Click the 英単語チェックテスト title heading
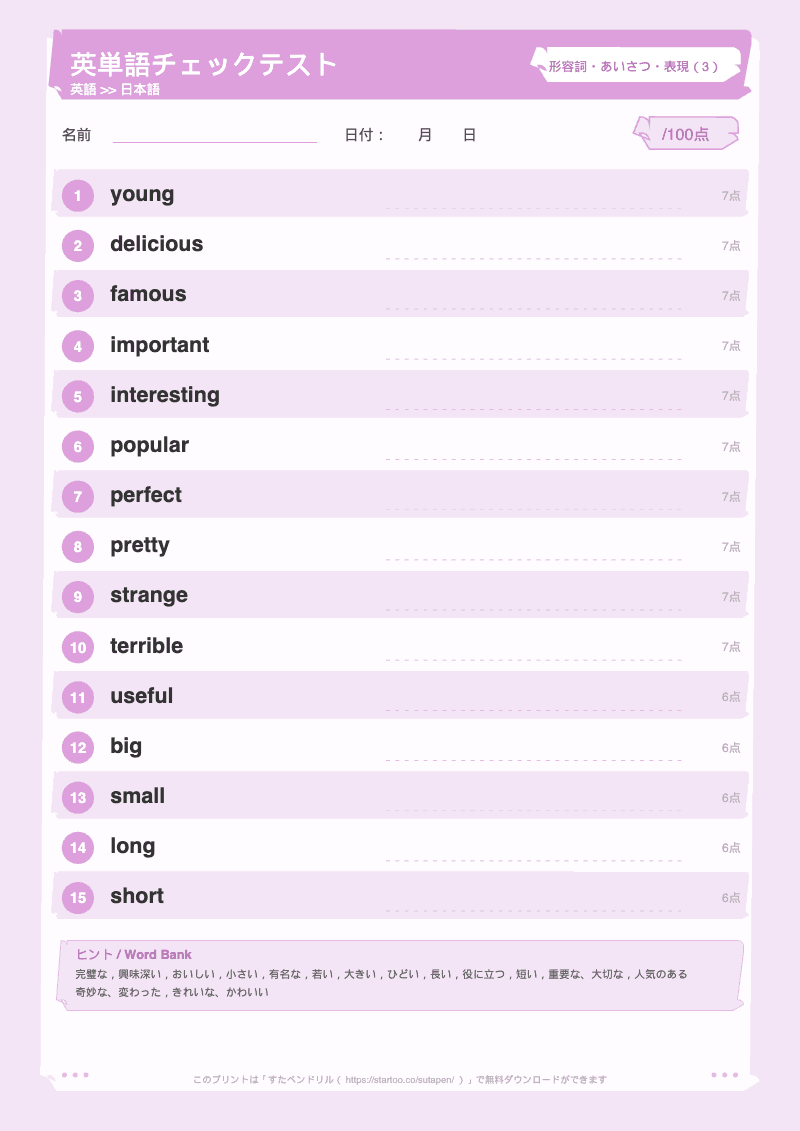The image size is (800, 1131). [204, 64]
